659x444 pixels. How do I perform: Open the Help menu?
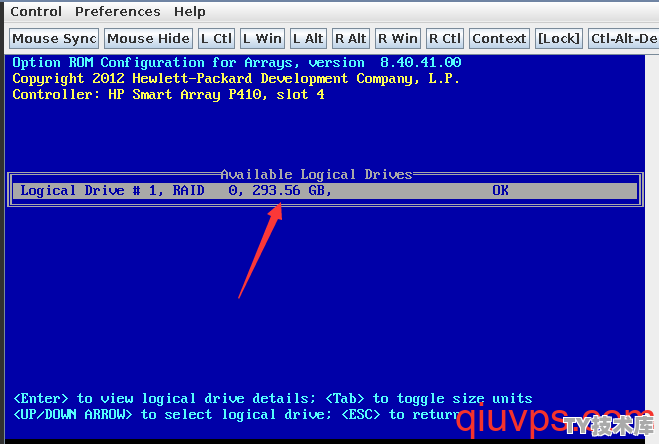[190, 11]
